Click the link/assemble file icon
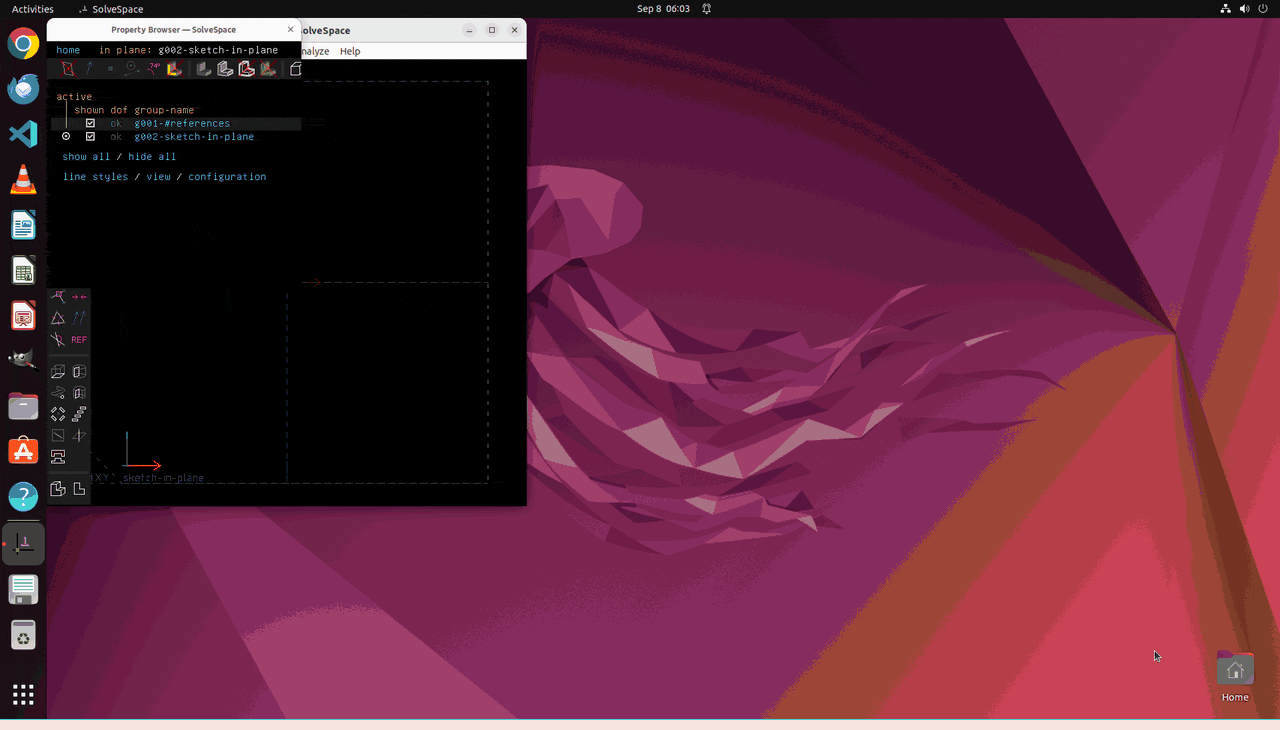Image resolution: width=1280 pixels, height=730 pixels. pyautogui.click(x=58, y=457)
